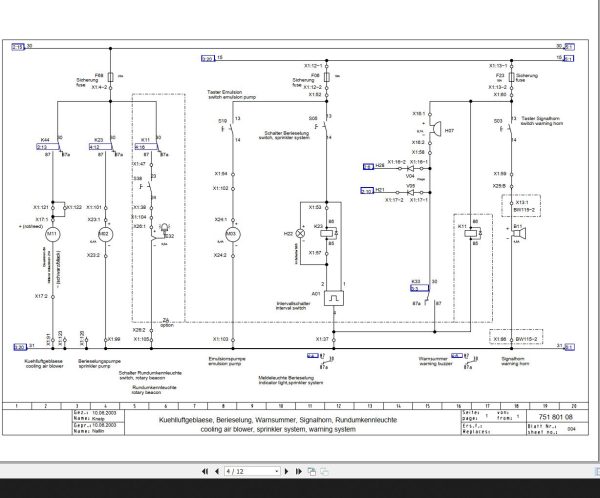Click the M11 cooling air blower motor symbol
The height and width of the screenshot is (498, 600).
(53, 234)
